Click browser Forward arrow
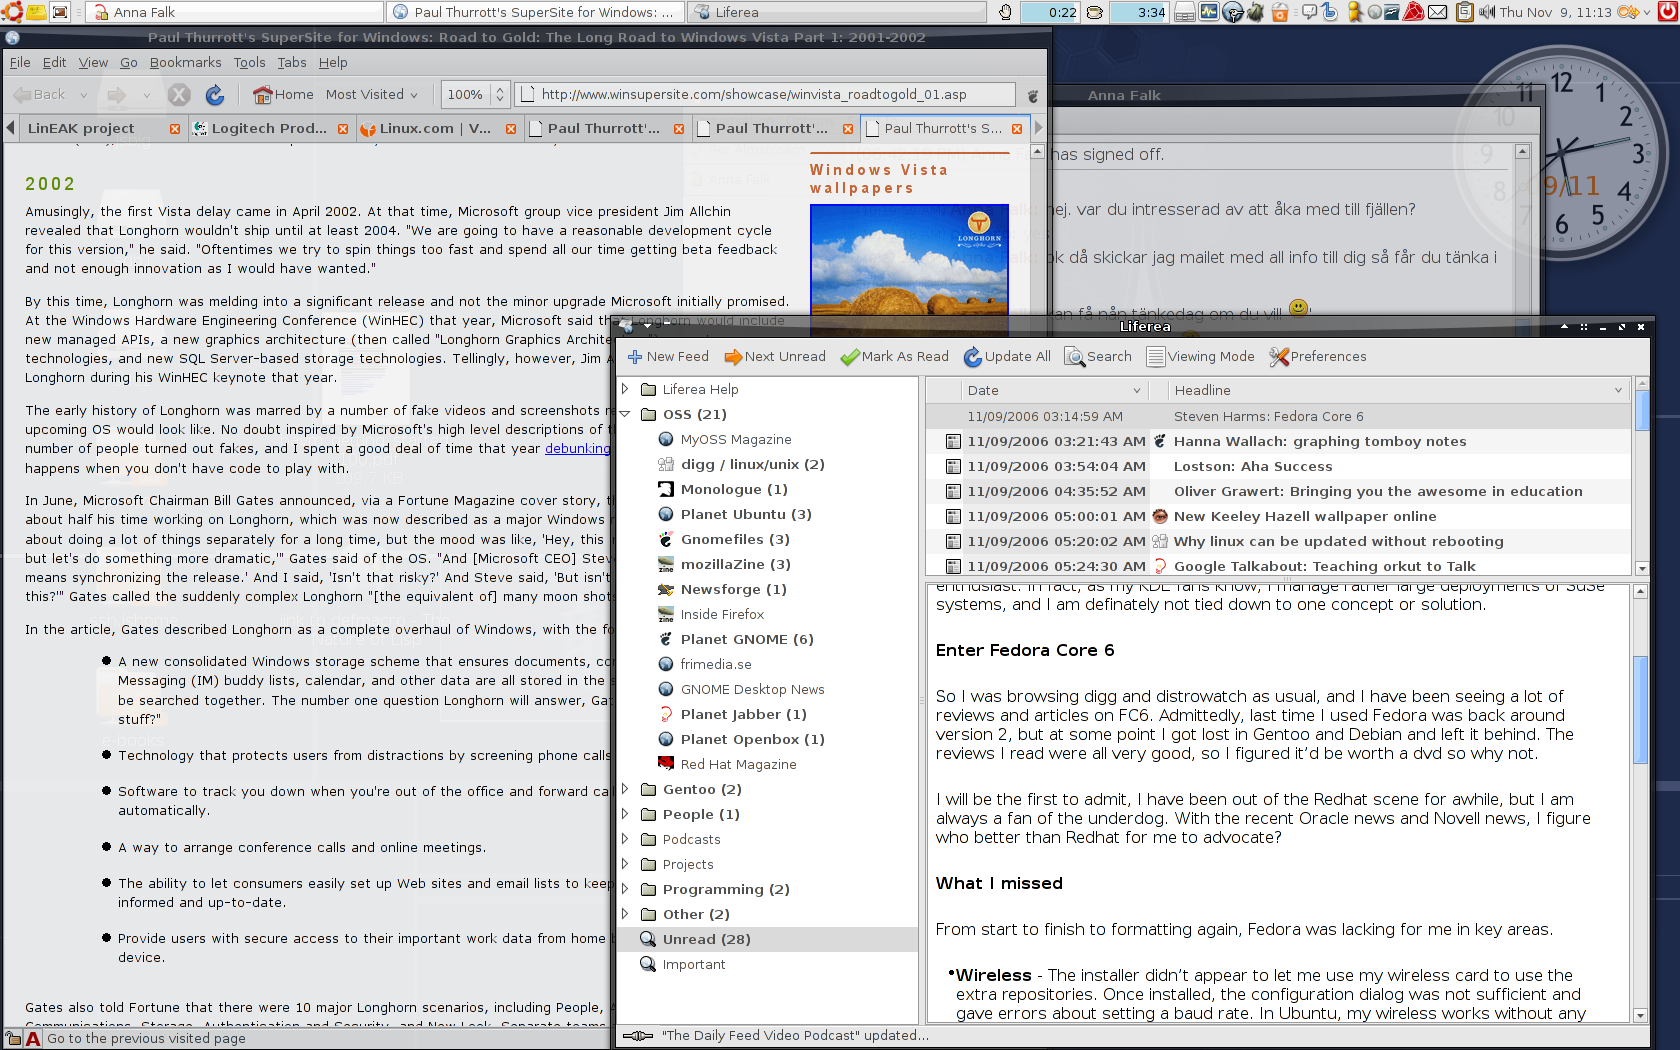The width and height of the screenshot is (1680, 1050). tap(117, 95)
